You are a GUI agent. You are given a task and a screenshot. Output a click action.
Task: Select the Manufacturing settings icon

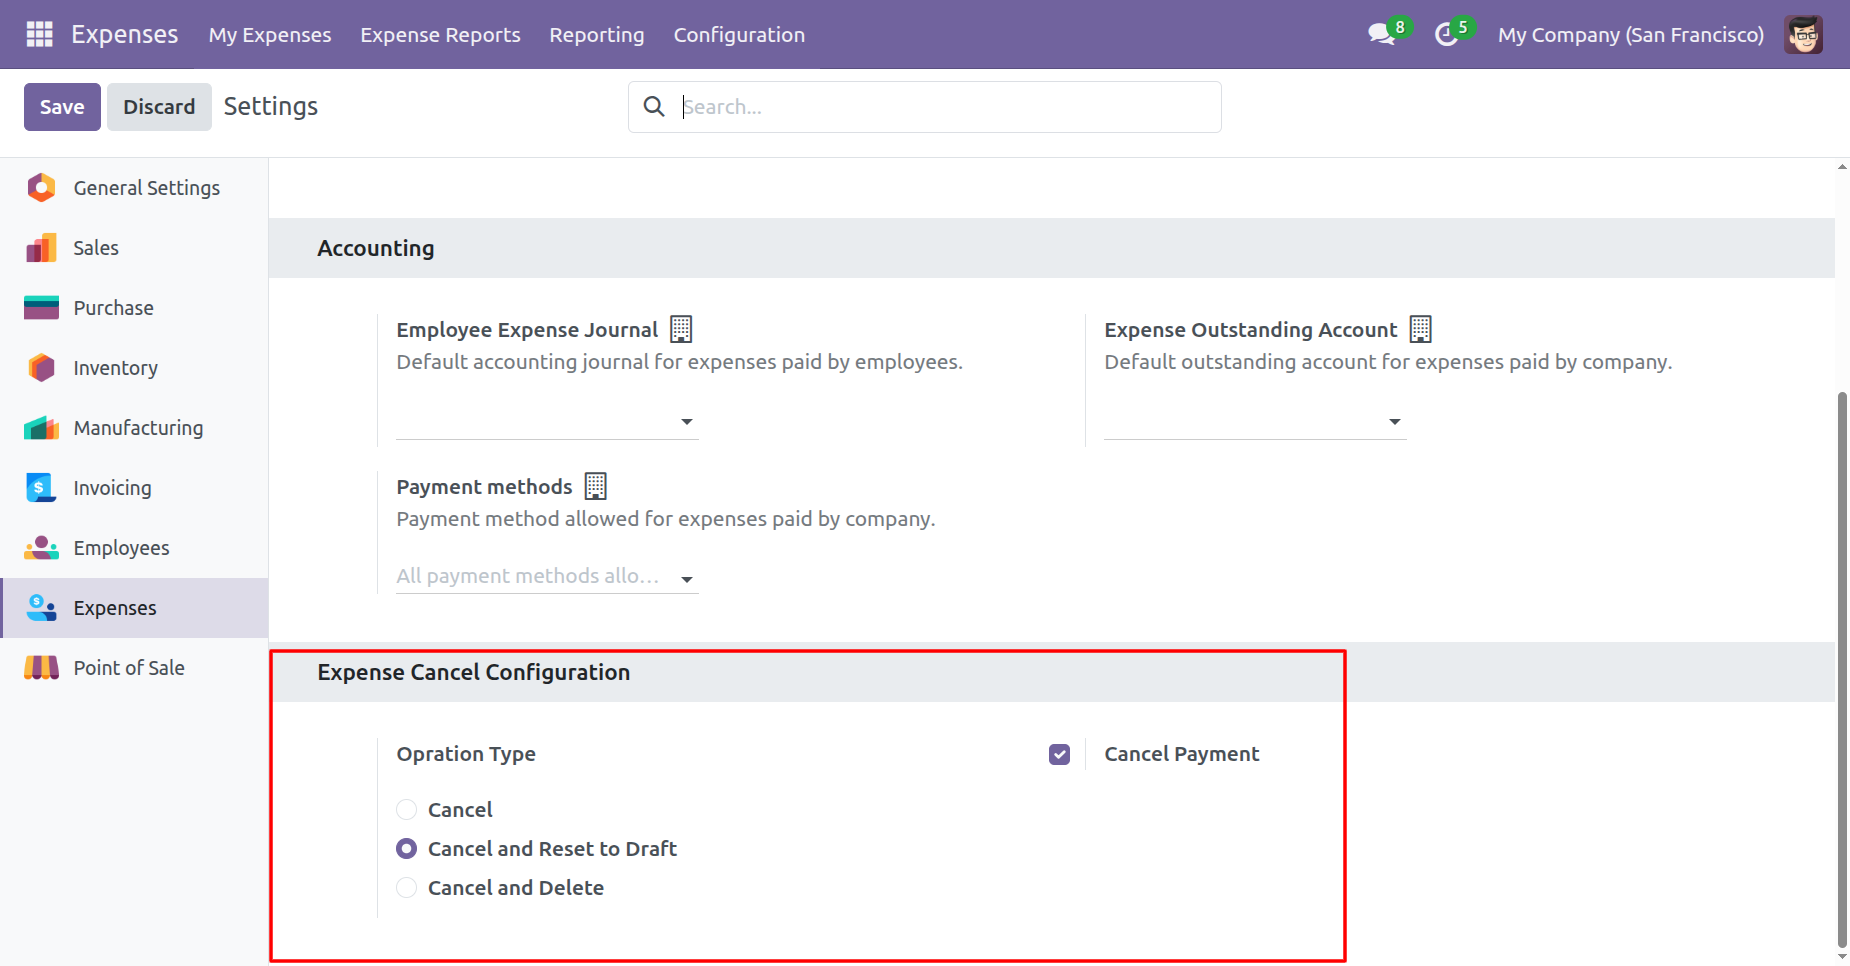[41, 428]
